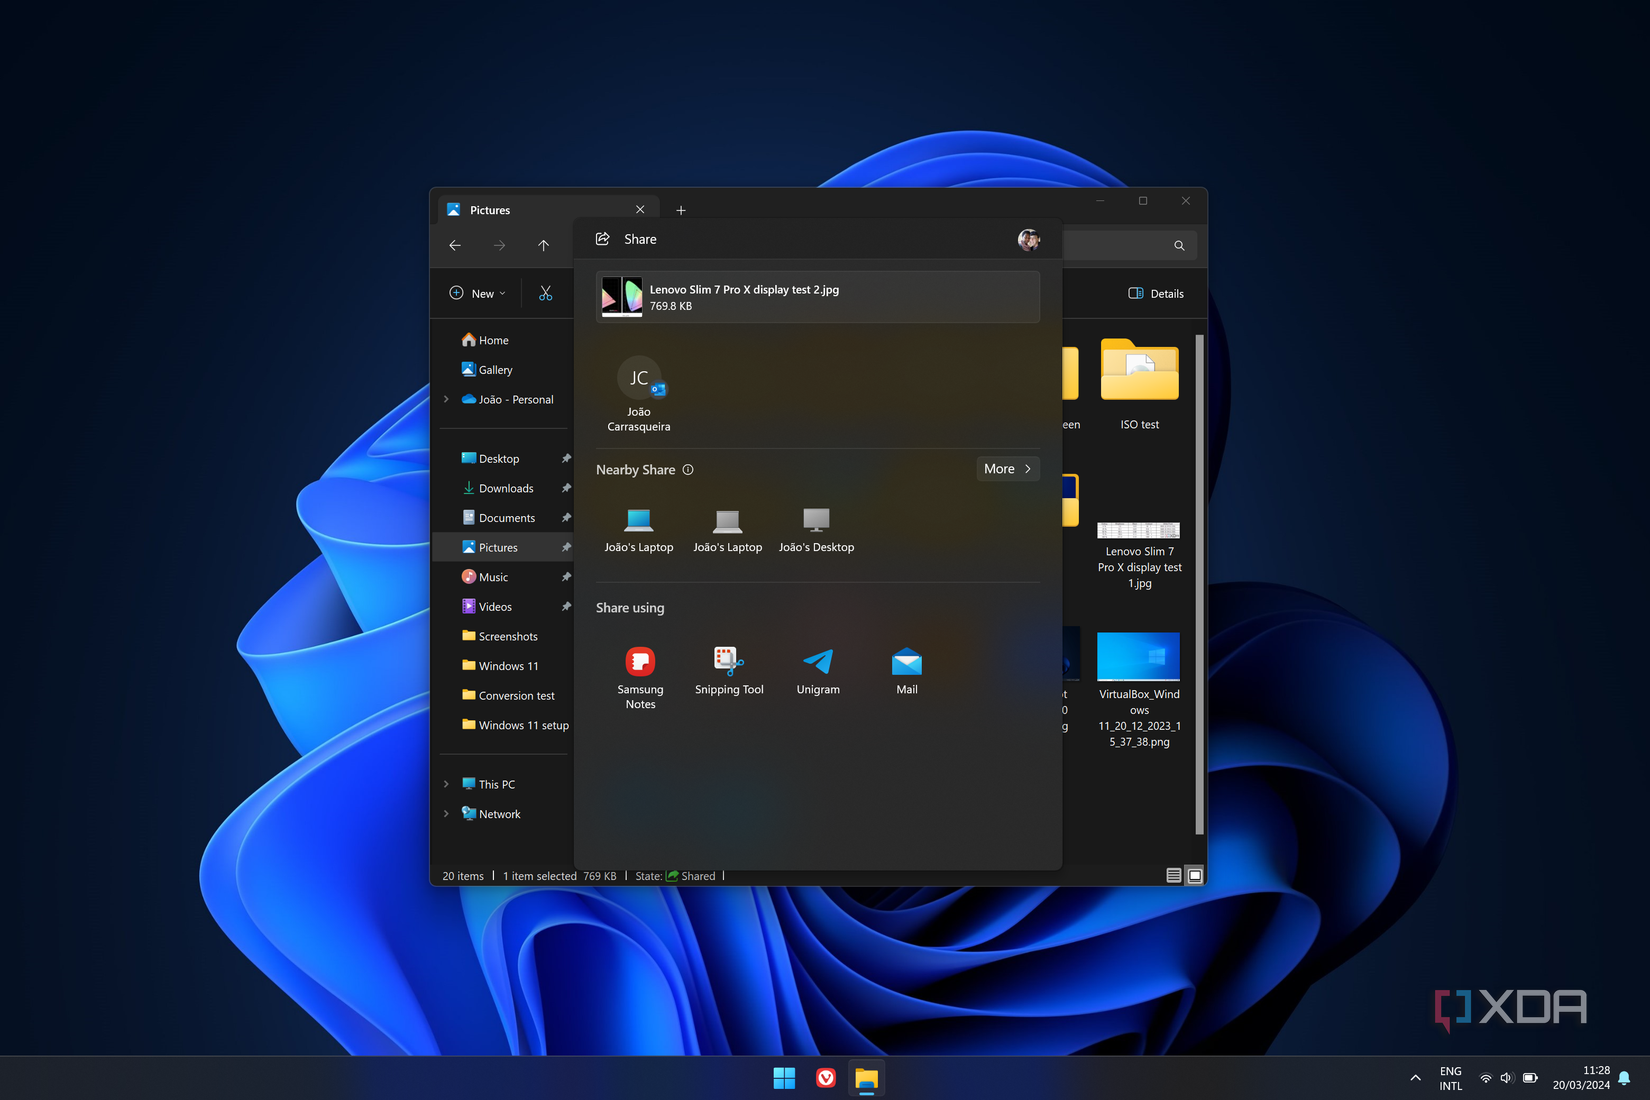
Task: Switch to details view in status bar
Action: [1172, 875]
